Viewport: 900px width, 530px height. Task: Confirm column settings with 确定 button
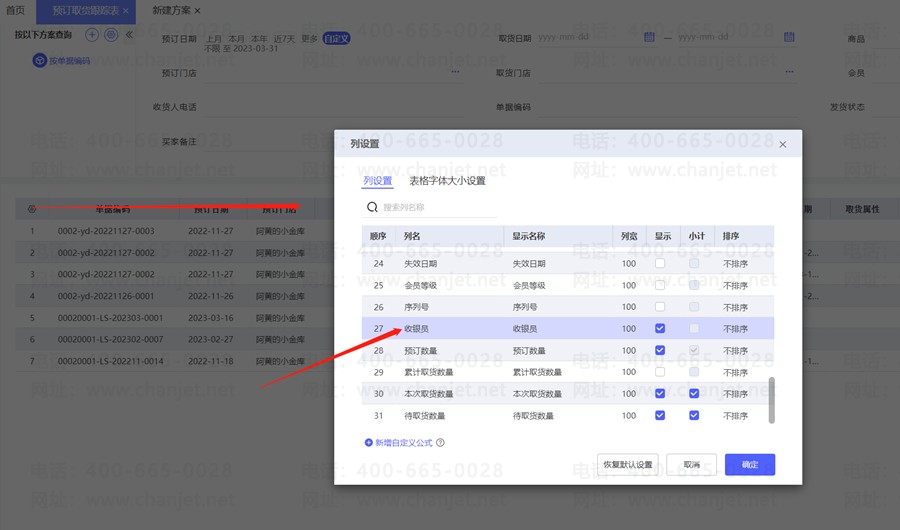[x=749, y=464]
